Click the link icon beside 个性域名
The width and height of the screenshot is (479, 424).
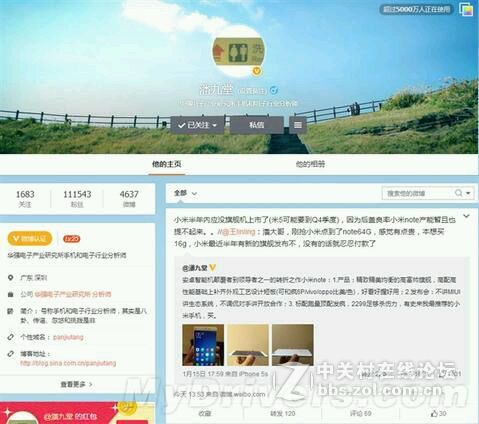point(11,337)
